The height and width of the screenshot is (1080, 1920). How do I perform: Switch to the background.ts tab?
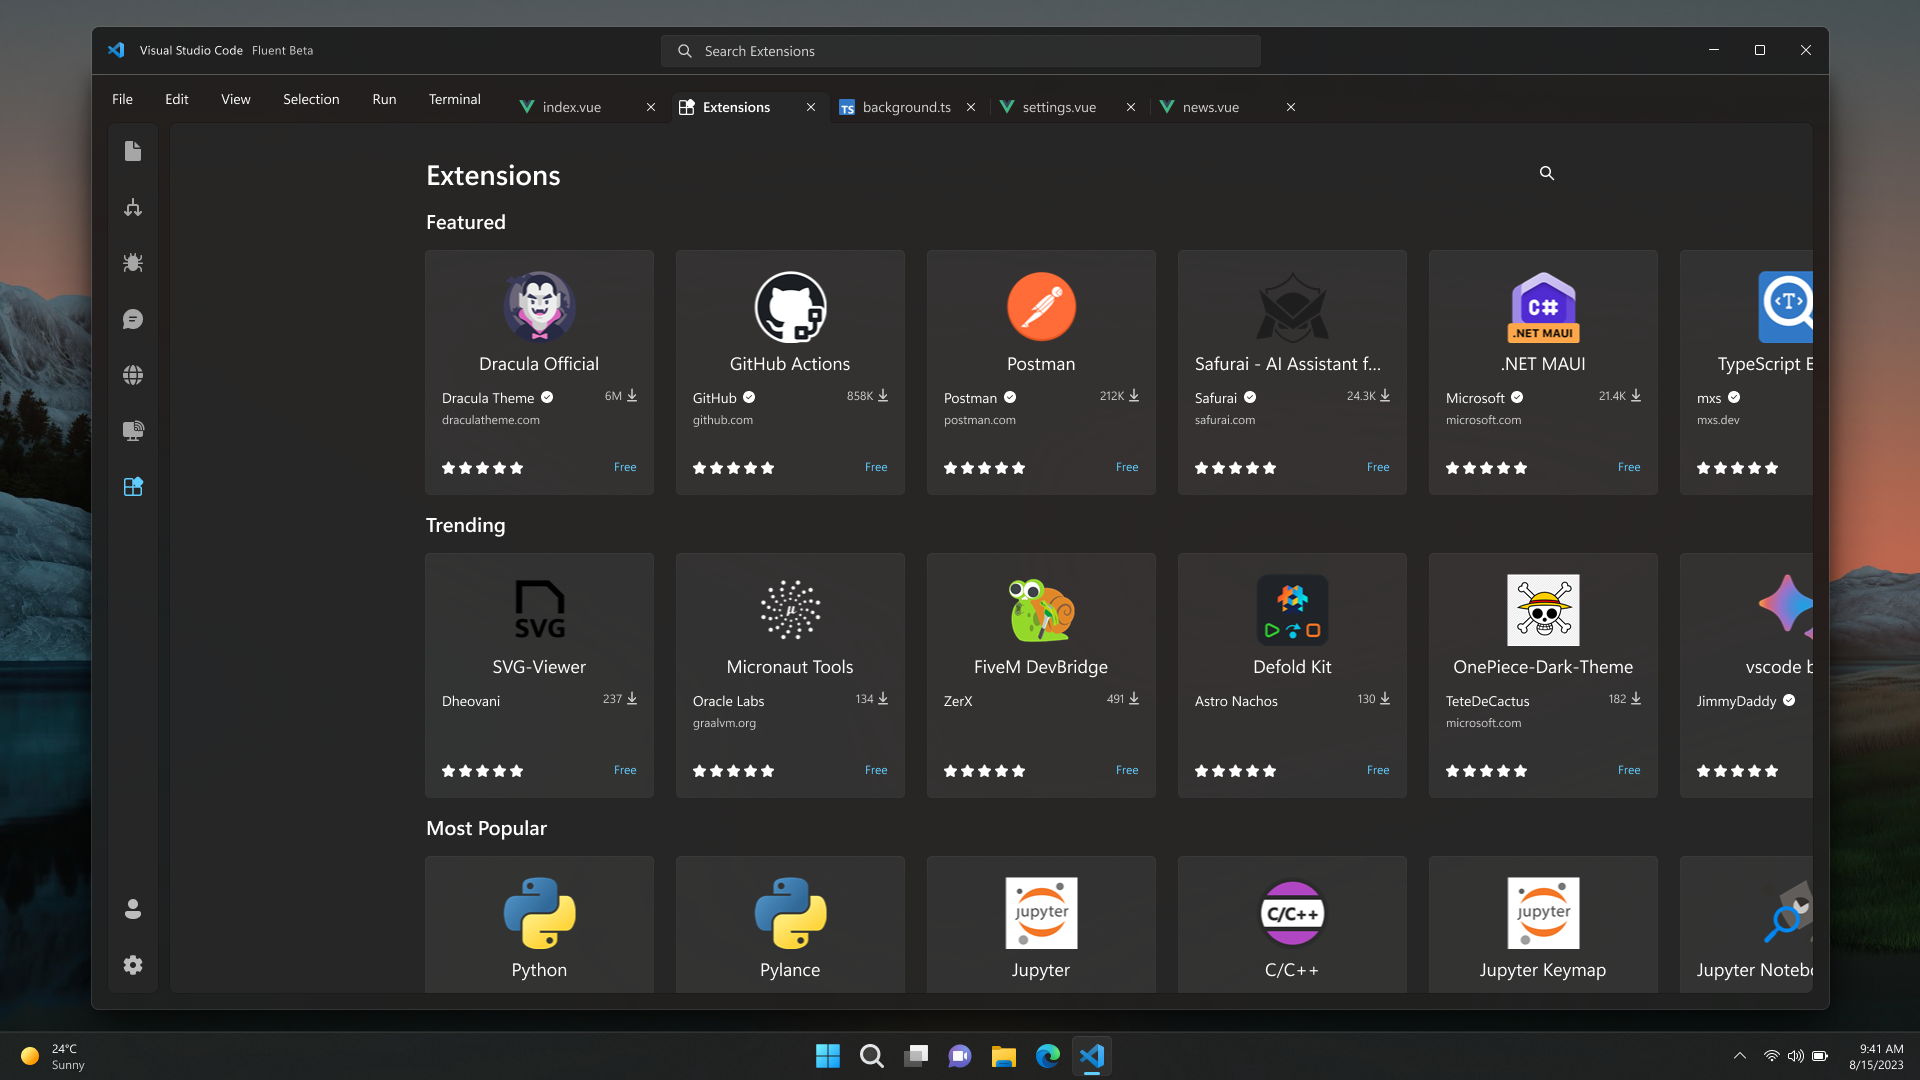(907, 107)
